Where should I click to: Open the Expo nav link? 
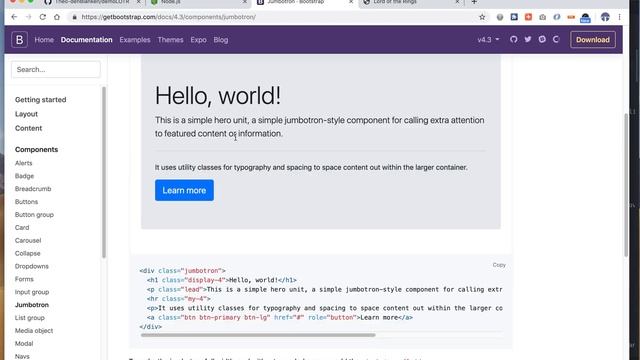coord(198,40)
